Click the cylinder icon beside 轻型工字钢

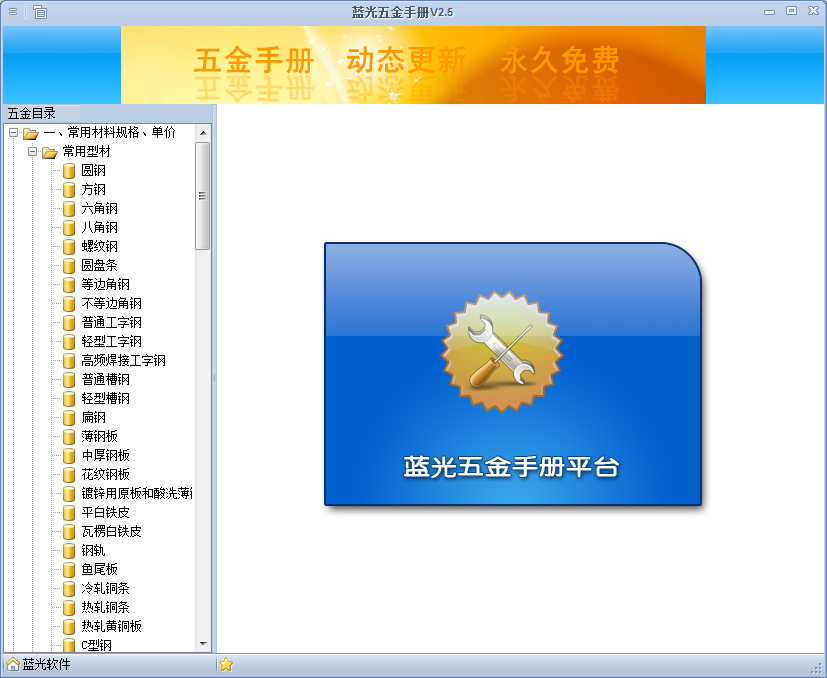pyautogui.click(x=69, y=341)
